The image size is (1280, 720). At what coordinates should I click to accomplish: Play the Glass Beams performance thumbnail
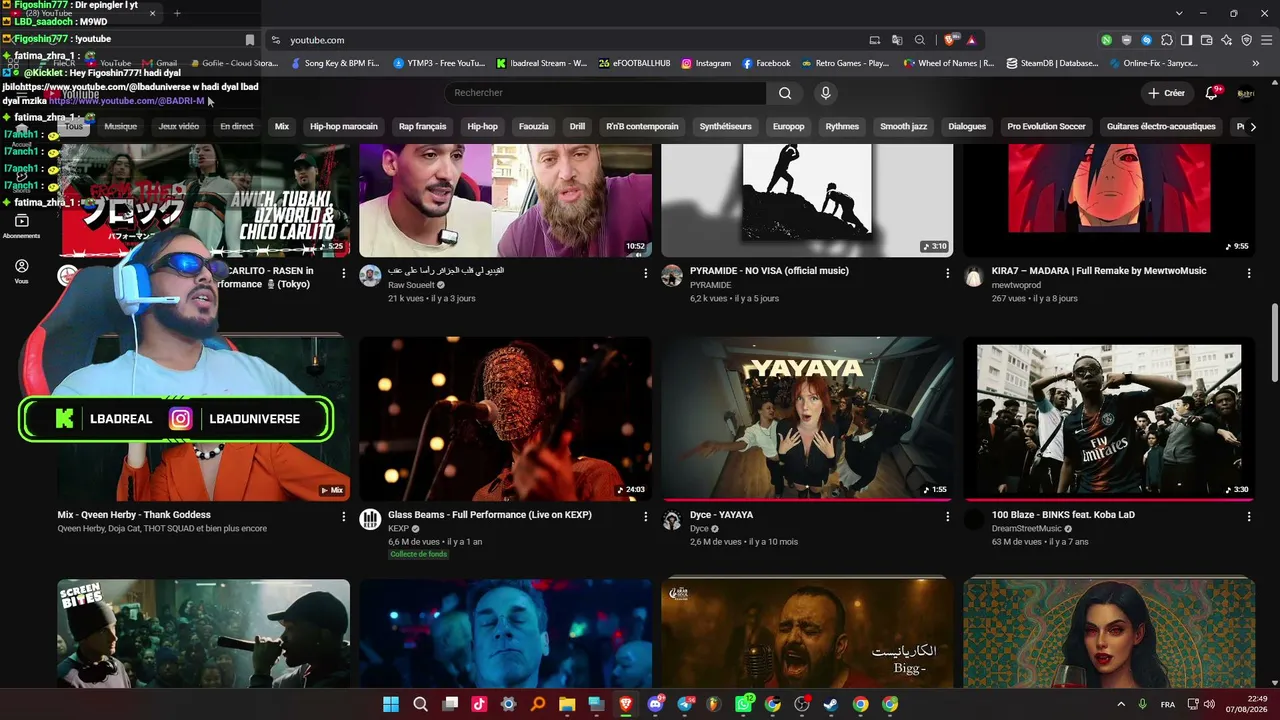pos(506,418)
